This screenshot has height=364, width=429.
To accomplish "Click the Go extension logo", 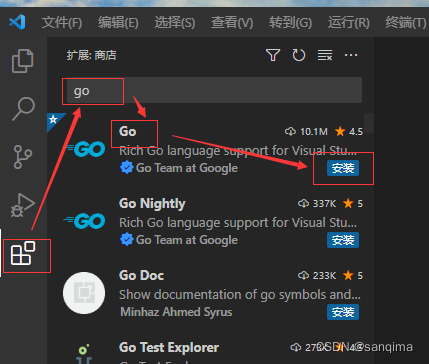I will tap(86, 149).
